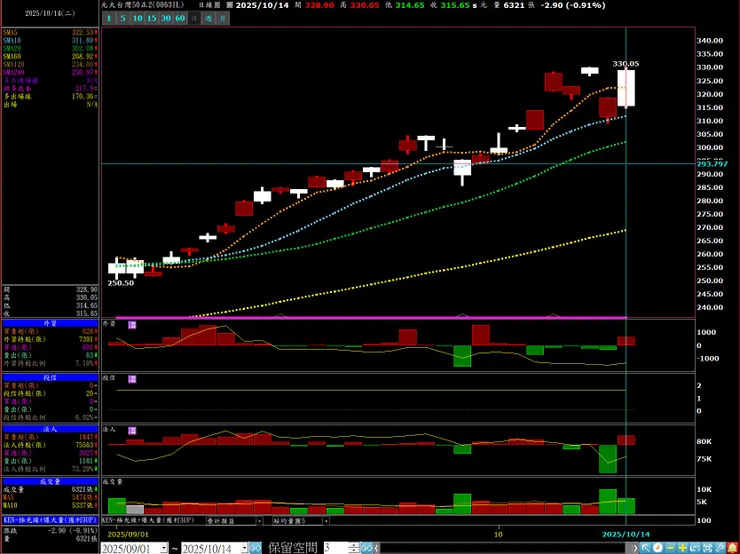740x554 pixels.
Task: Click the right arrow of horizontal scrollbar
Action: click(635, 548)
